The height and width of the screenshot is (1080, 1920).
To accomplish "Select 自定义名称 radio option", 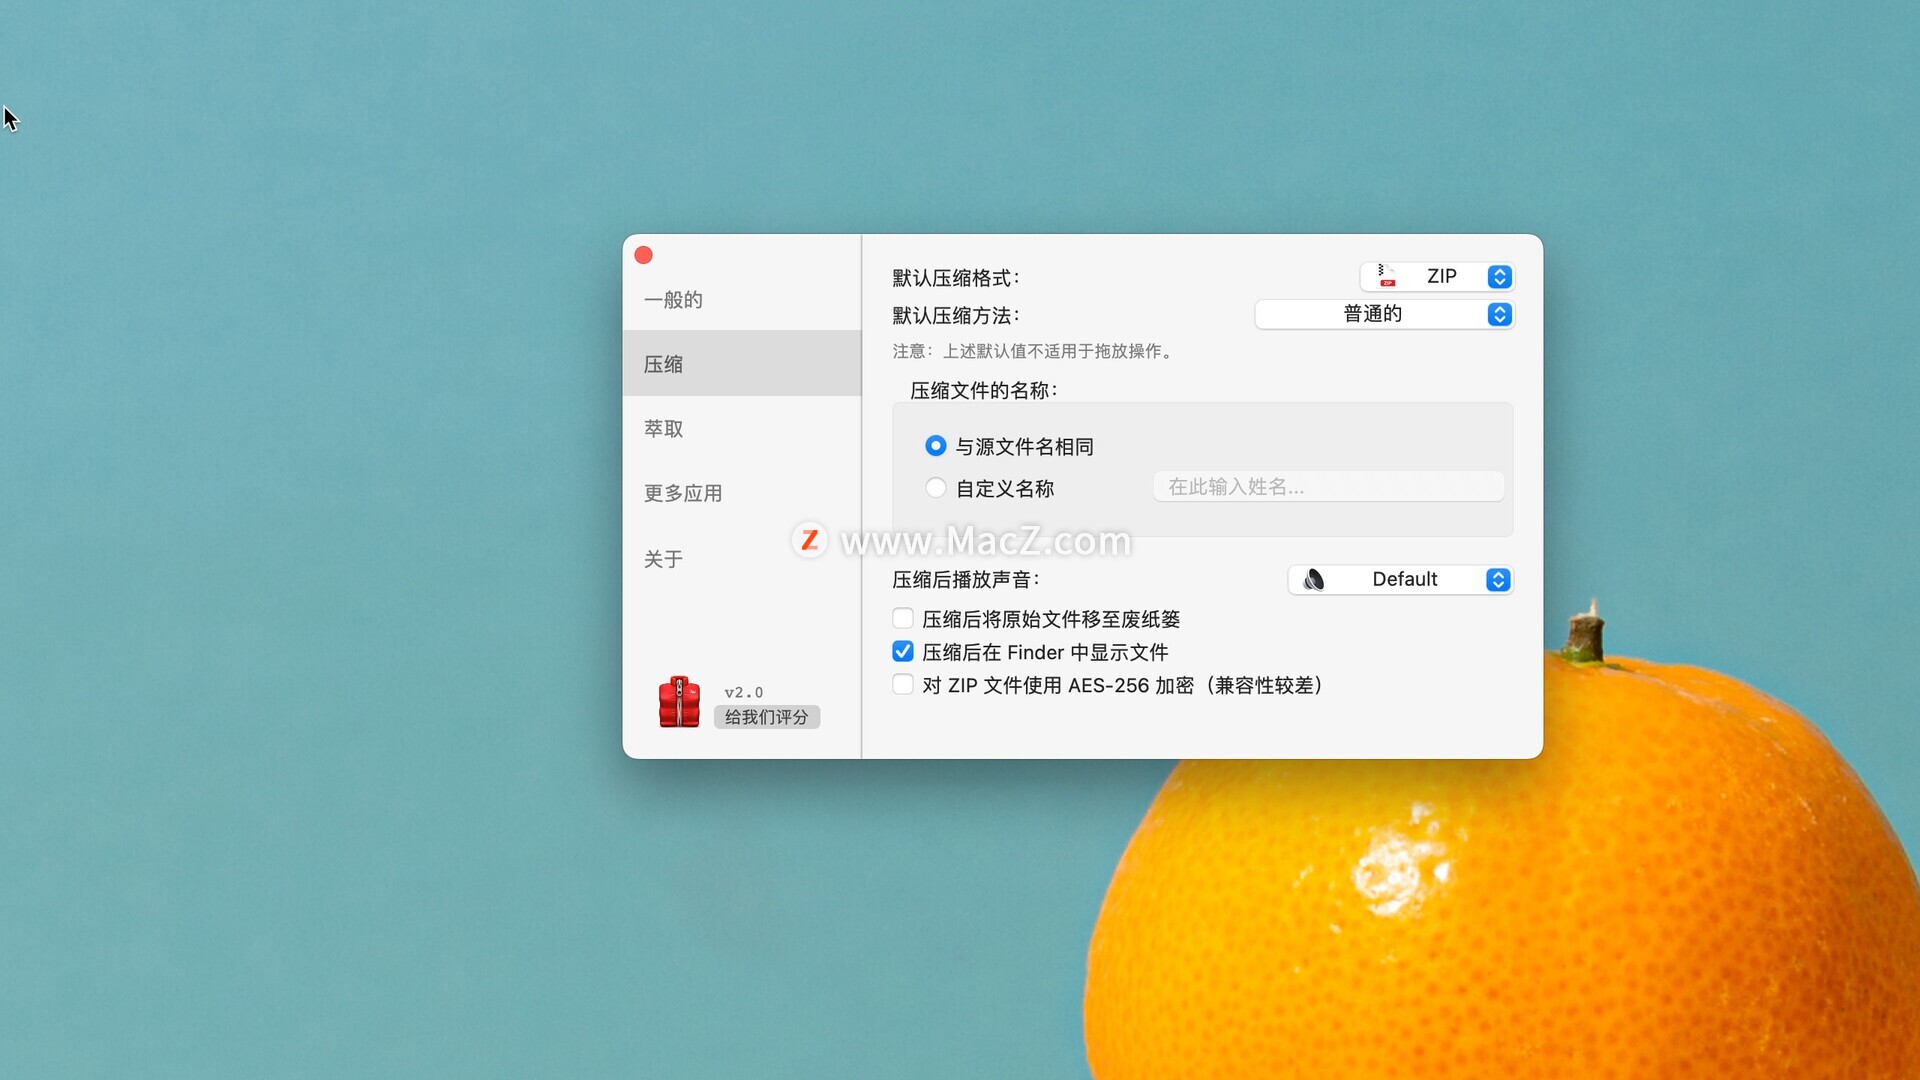I will [x=936, y=488].
